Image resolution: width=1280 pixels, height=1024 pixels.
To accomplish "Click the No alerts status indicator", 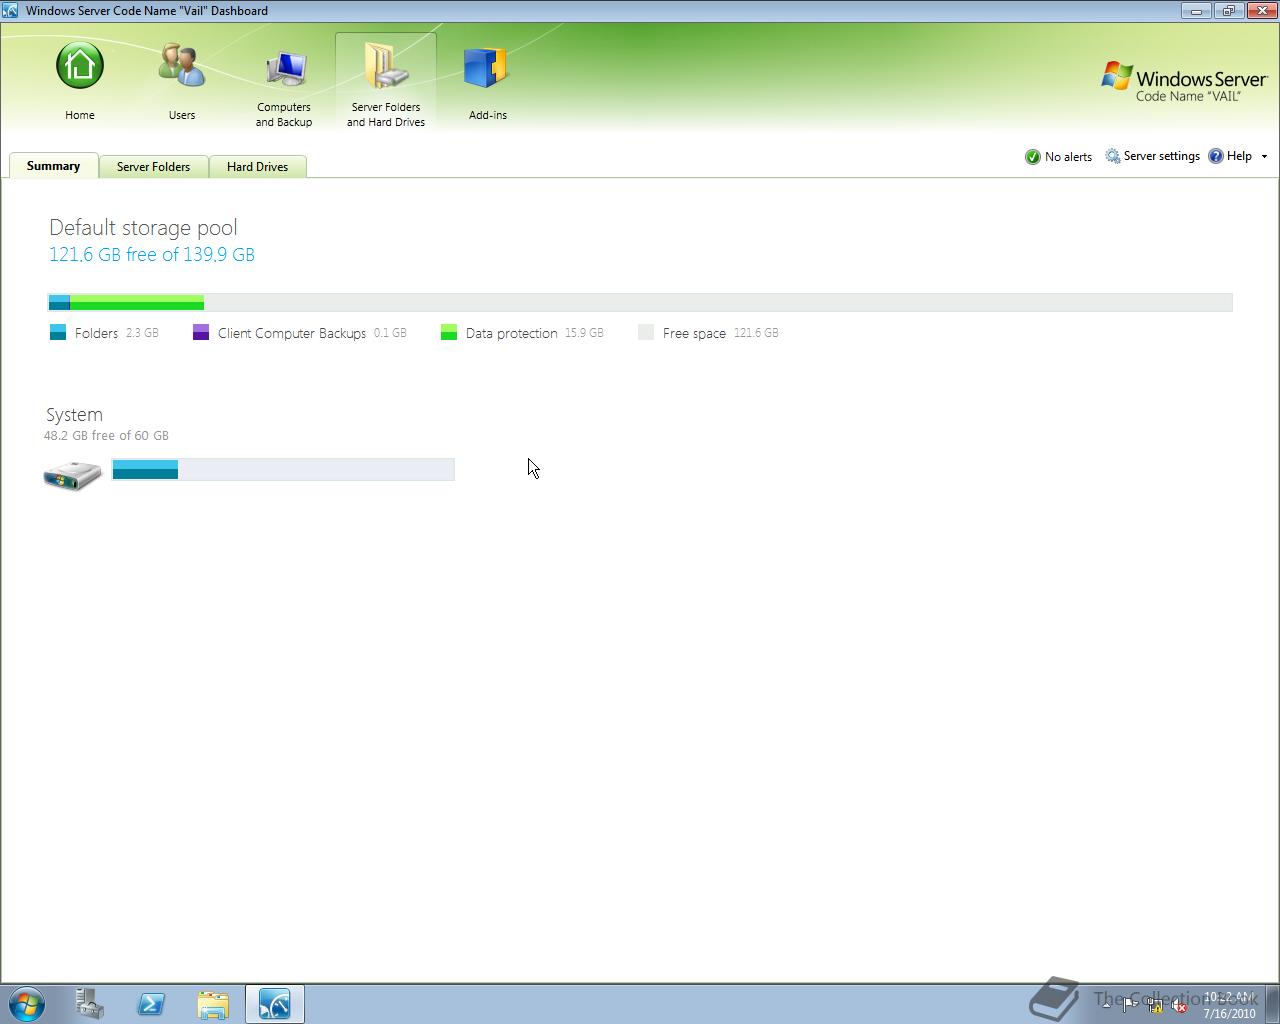I will coord(1058,157).
